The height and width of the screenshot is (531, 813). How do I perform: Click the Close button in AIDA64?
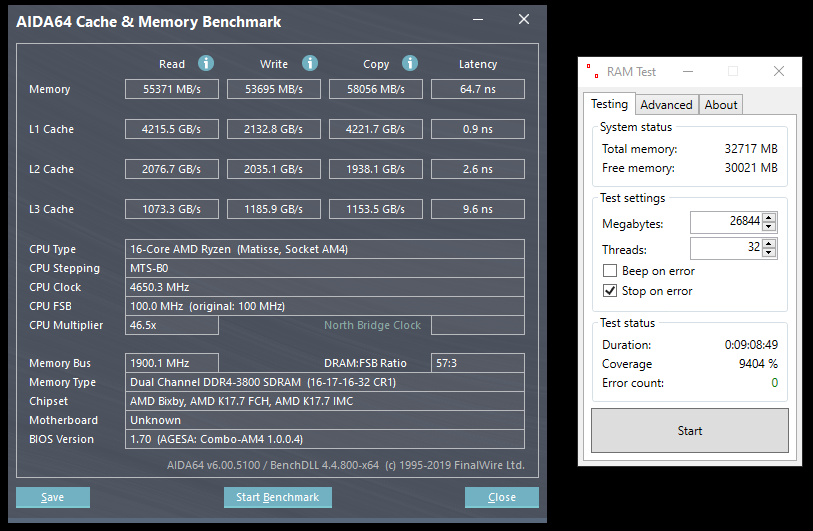tap(501, 497)
